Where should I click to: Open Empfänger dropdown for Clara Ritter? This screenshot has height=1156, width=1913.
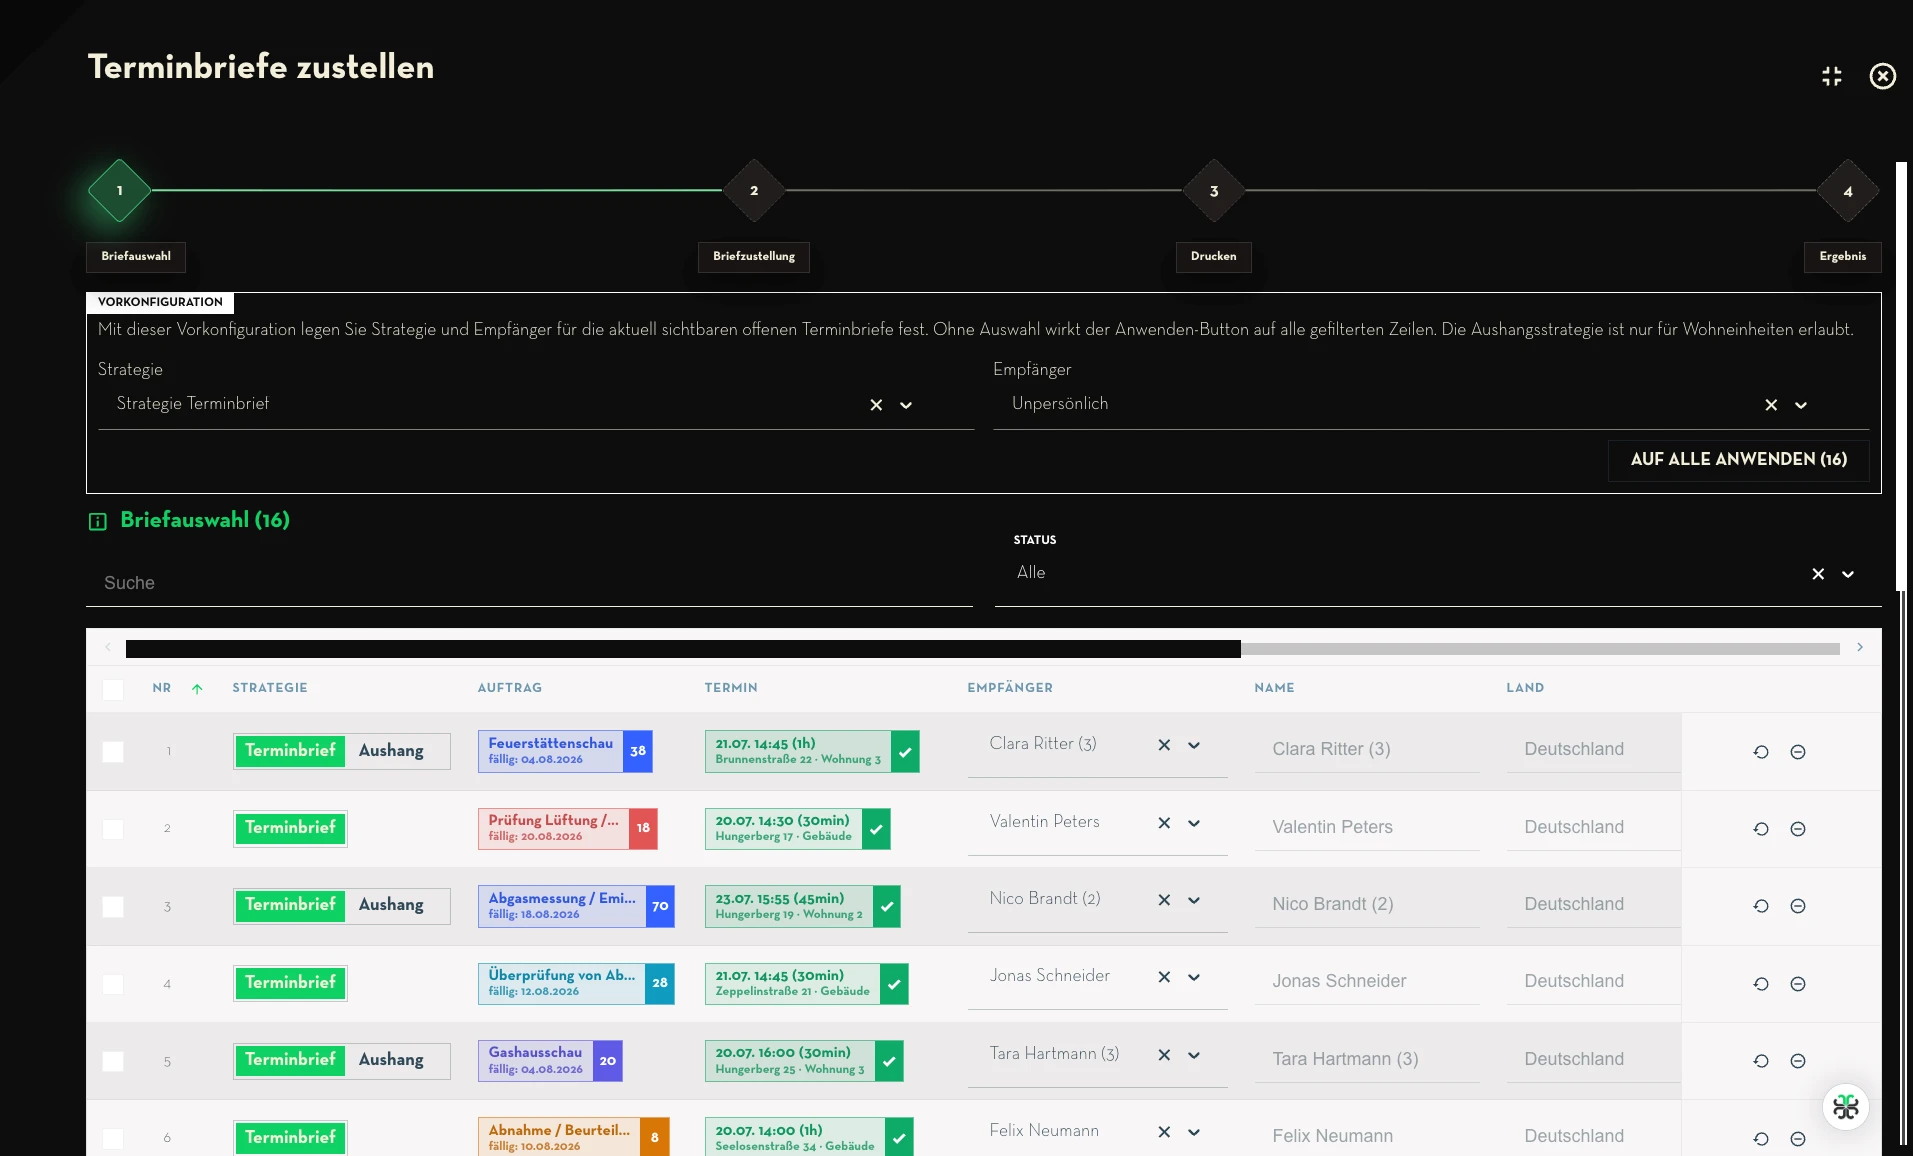coord(1194,745)
